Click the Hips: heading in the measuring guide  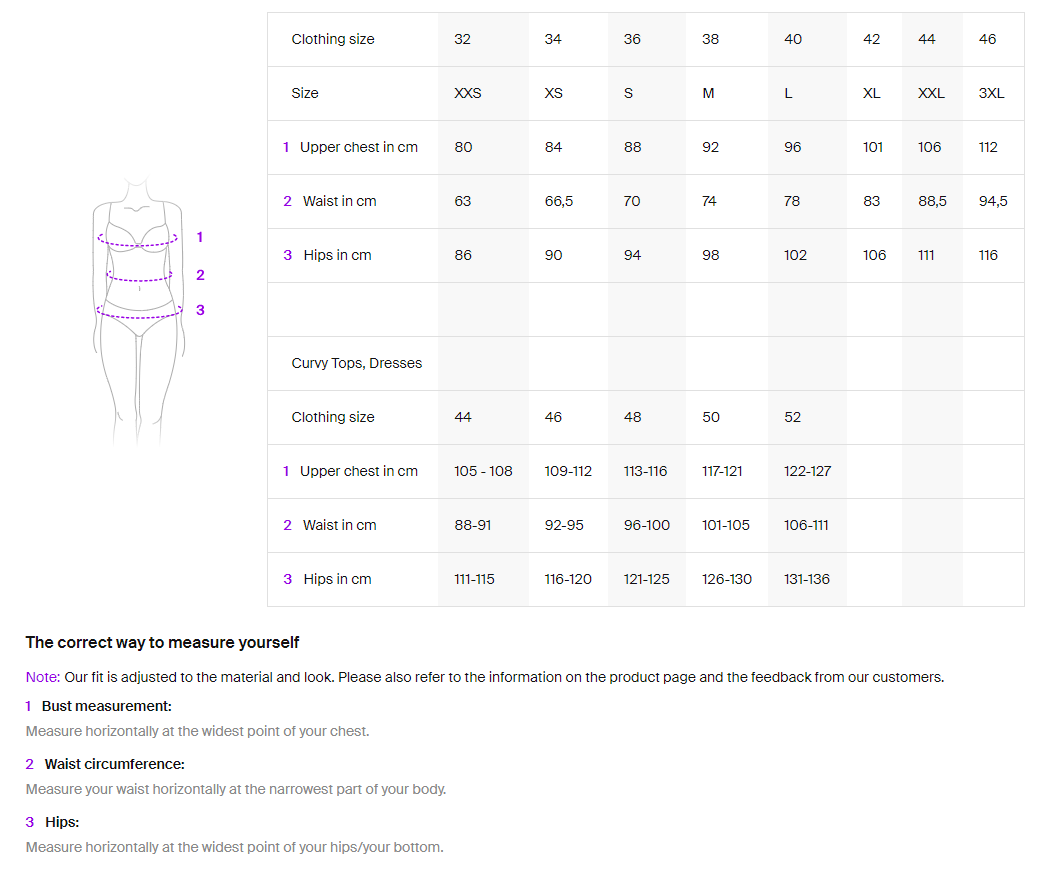tap(62, 822)
